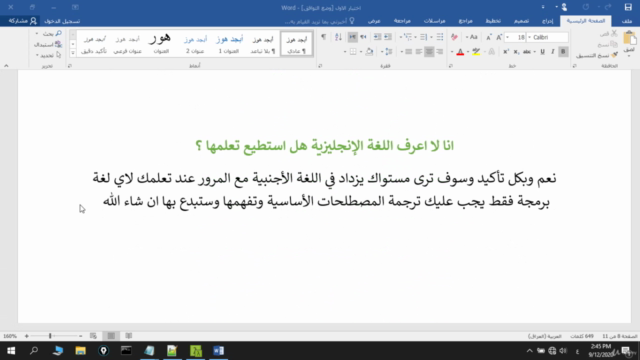Click Clear All Formatting eraser icon
The height and width of the screenshot is (360, 640).
pos(454,37)
